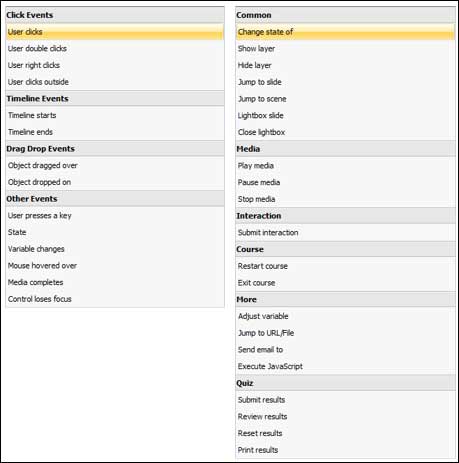Pick "Timeline starts" event
459x463 pixels.
[115, 115]
